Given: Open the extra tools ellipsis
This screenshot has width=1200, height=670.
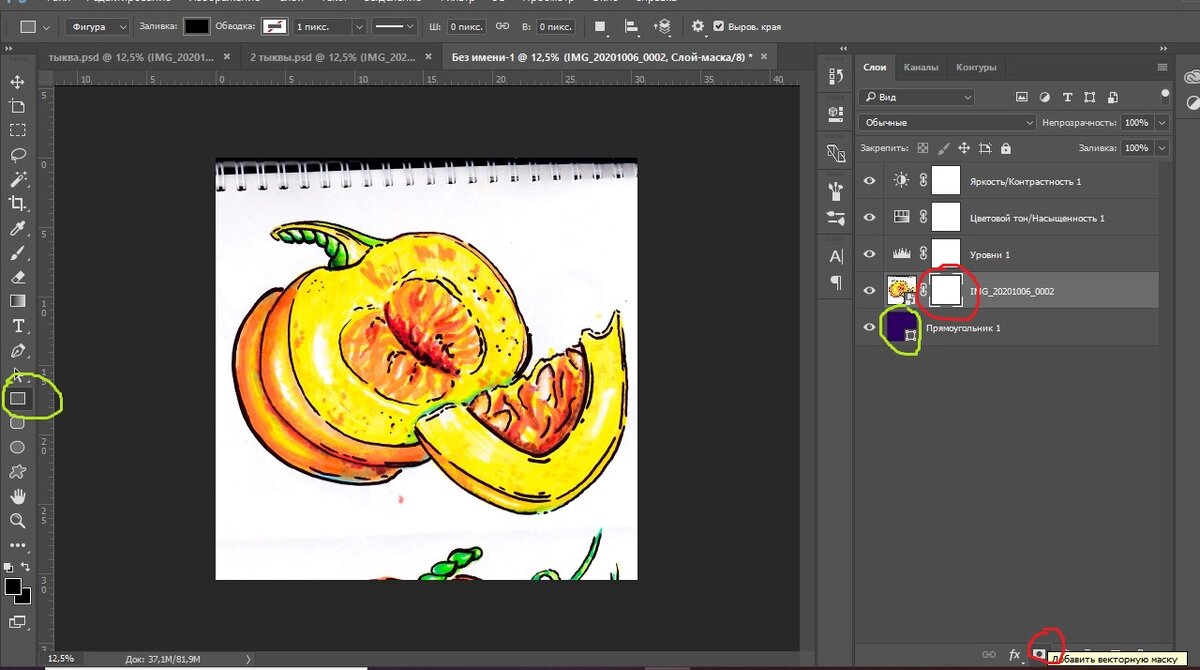Looking at the screenshot, I should point(17,545).
